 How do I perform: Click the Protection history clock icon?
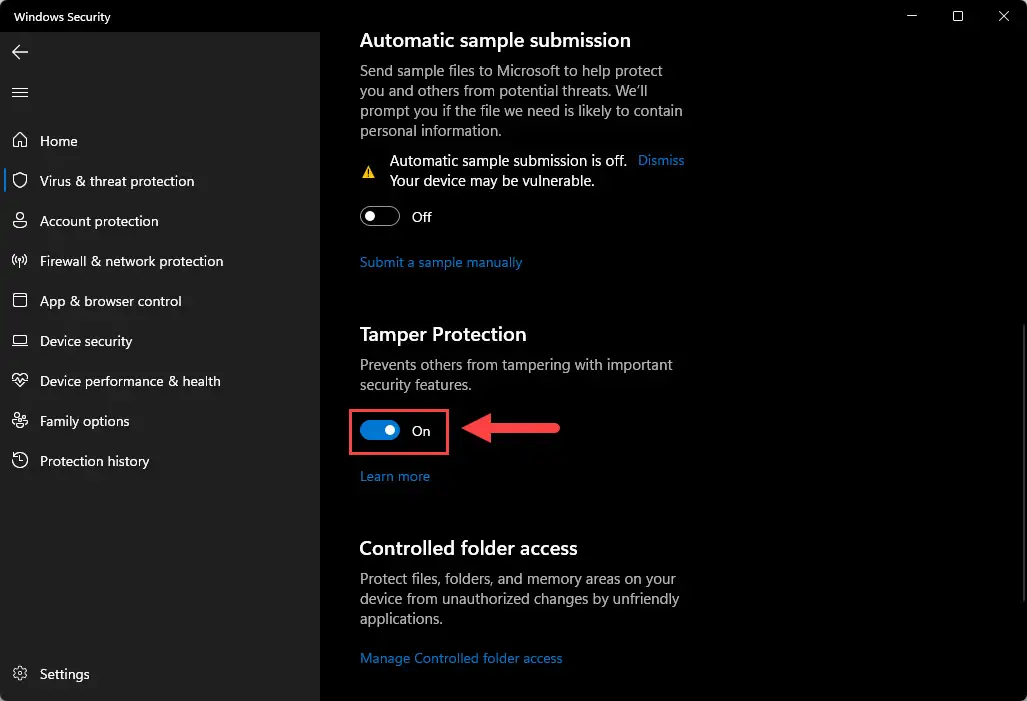tap(20, 461)
